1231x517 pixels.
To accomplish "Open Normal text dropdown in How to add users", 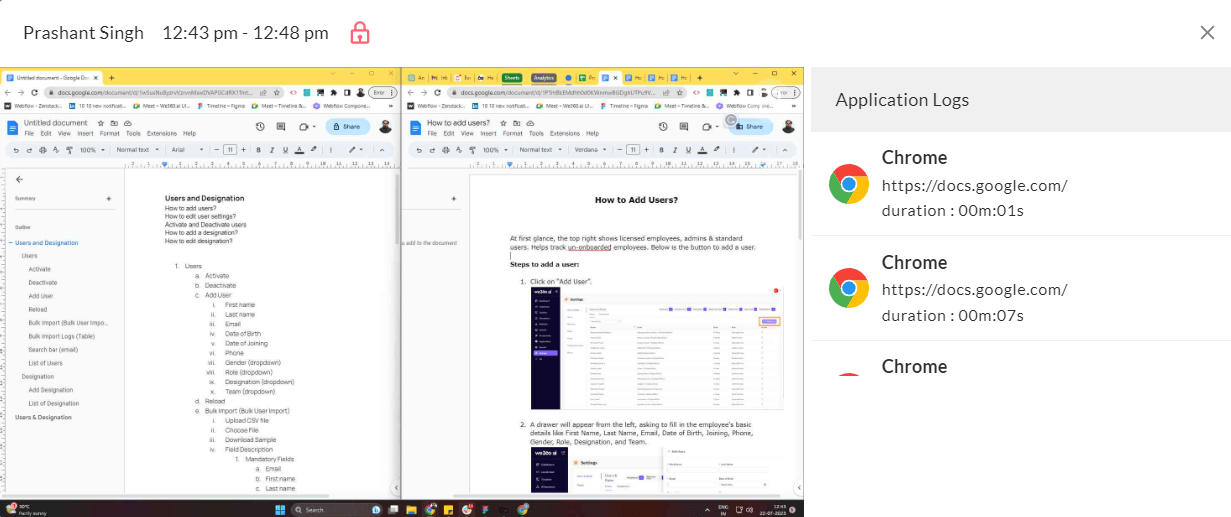I will point(541,150).
